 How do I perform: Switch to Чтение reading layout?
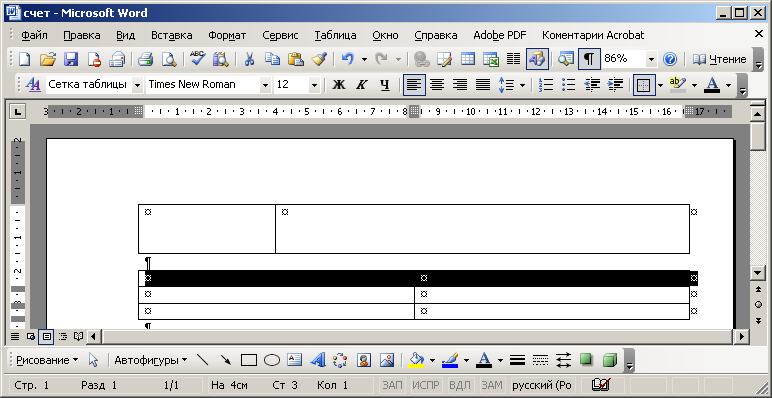[x=720, y=59]
